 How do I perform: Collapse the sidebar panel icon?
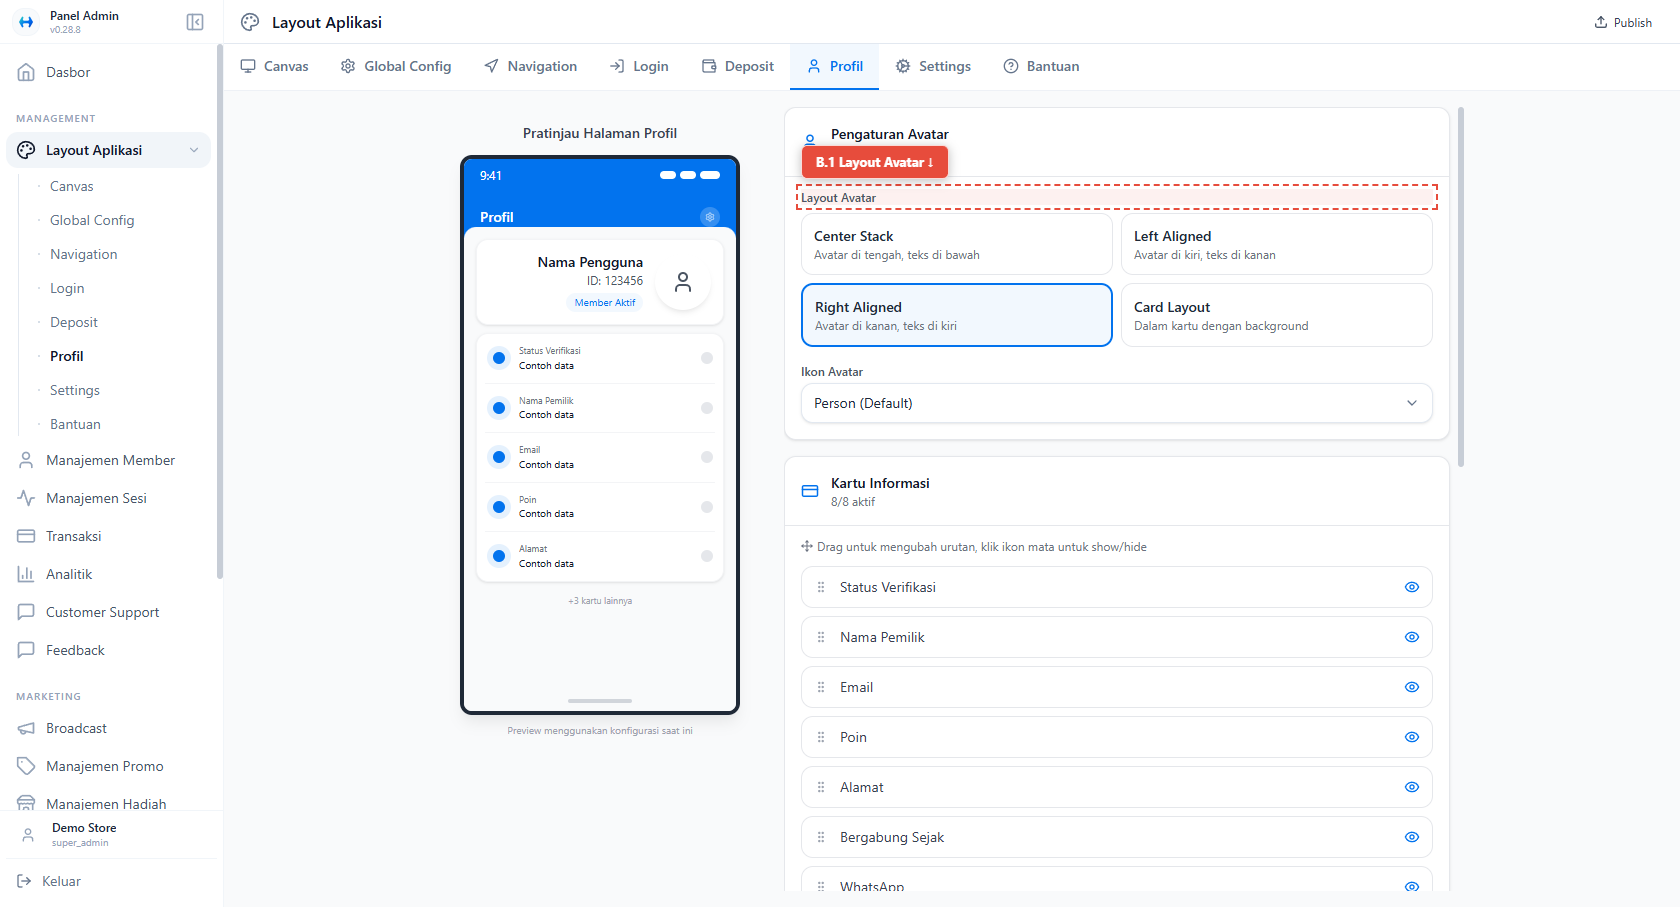(195, 22)
